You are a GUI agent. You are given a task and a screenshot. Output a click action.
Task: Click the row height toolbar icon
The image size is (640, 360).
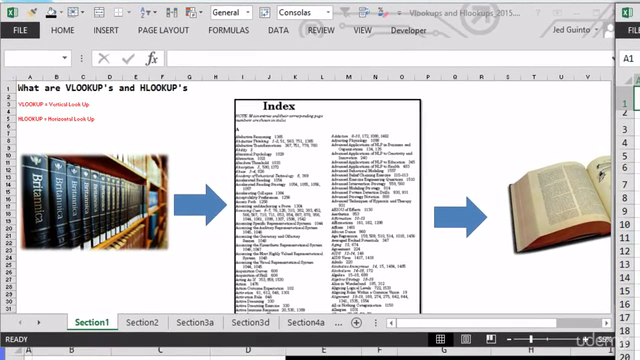[x=99, y=12]
